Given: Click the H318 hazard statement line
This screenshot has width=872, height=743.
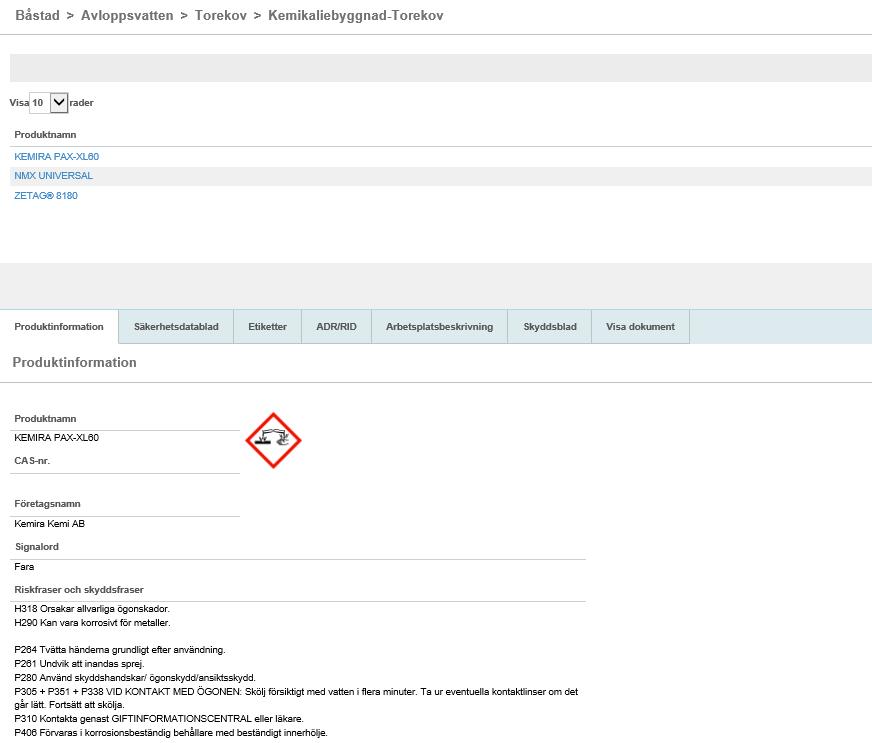Looking at the screenshot, I should pos(92,609).
